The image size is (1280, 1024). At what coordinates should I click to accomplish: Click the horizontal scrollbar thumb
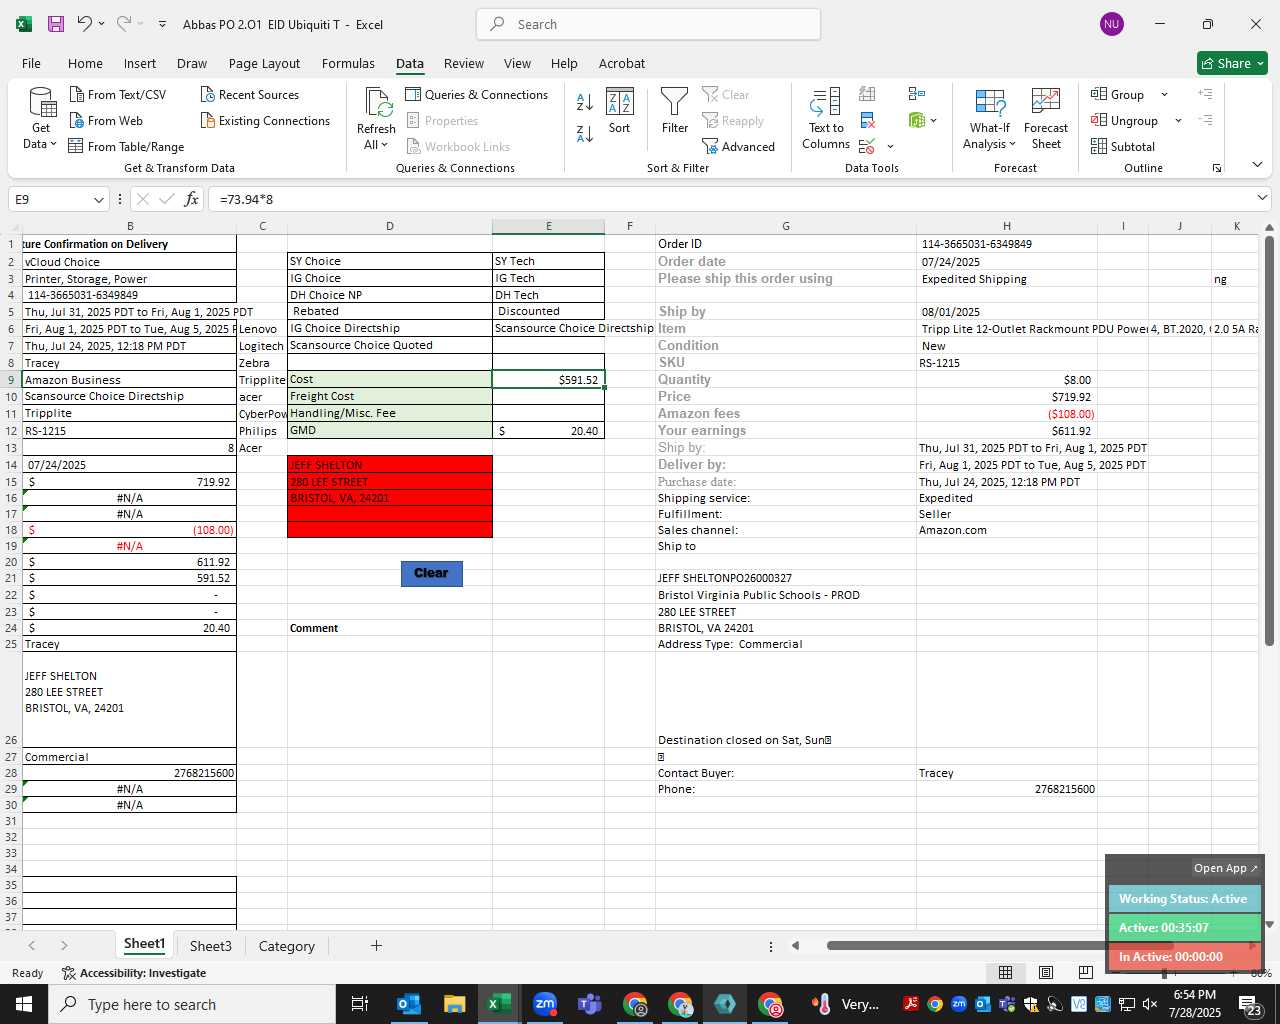[x=1000, y=945]
